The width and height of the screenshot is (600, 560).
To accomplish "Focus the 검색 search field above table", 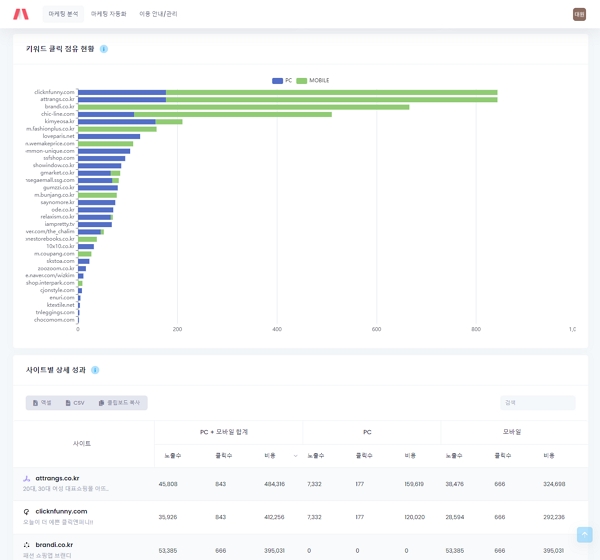I will coord(537,403).
